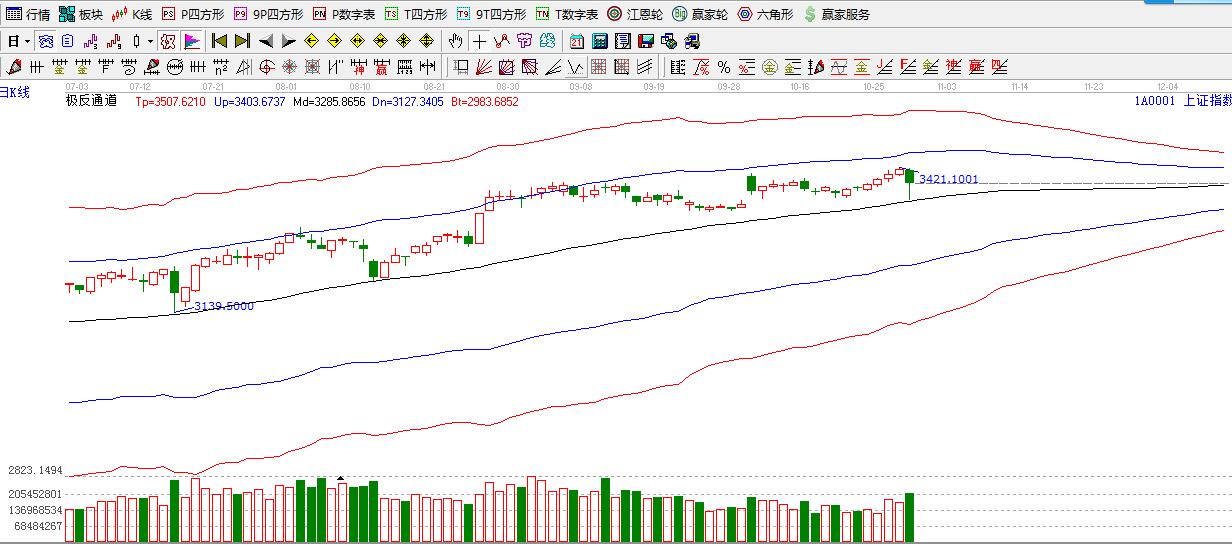Click the 1A0001 上证指数 stock label

[1181, 100]
